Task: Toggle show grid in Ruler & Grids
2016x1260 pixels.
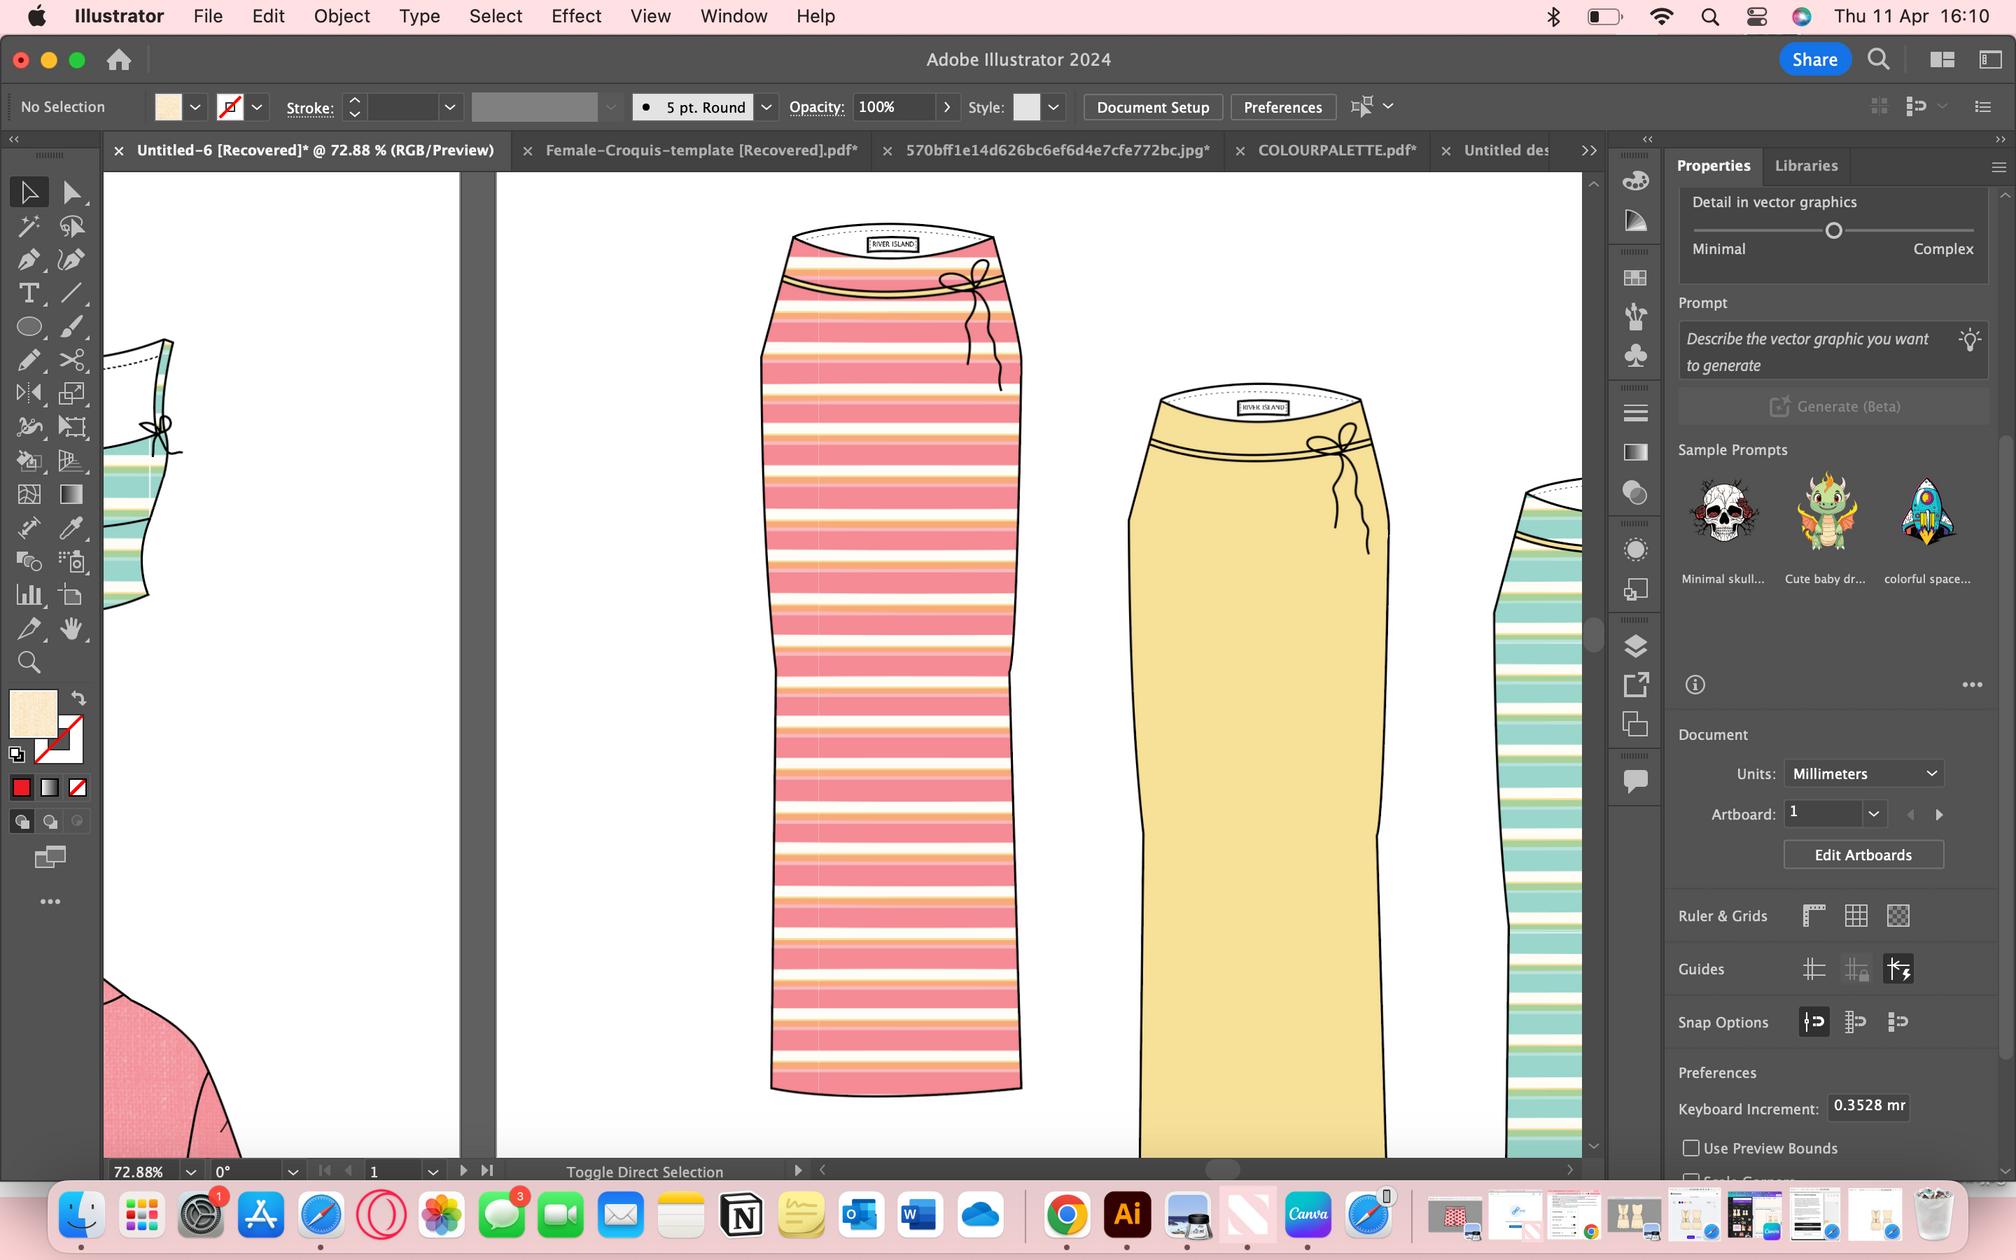Action: (x=1856, y=915)
